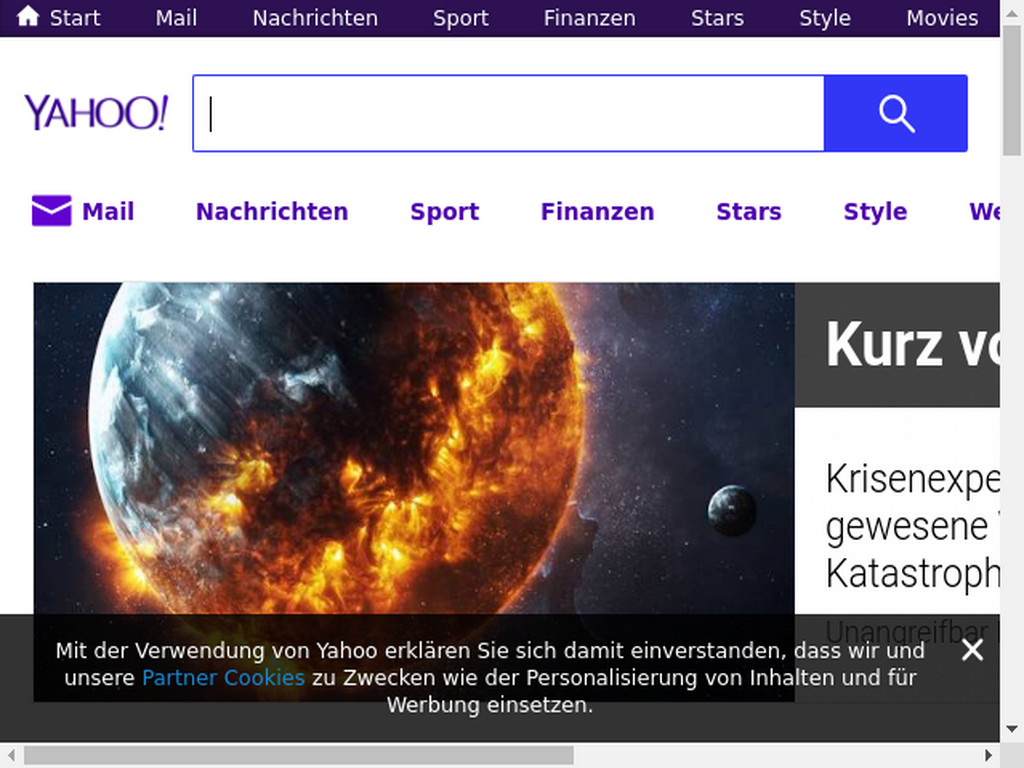Open Mail in the top dark bar
Image resolution: width=1024 pixels, height=768 pixels.
176,18
